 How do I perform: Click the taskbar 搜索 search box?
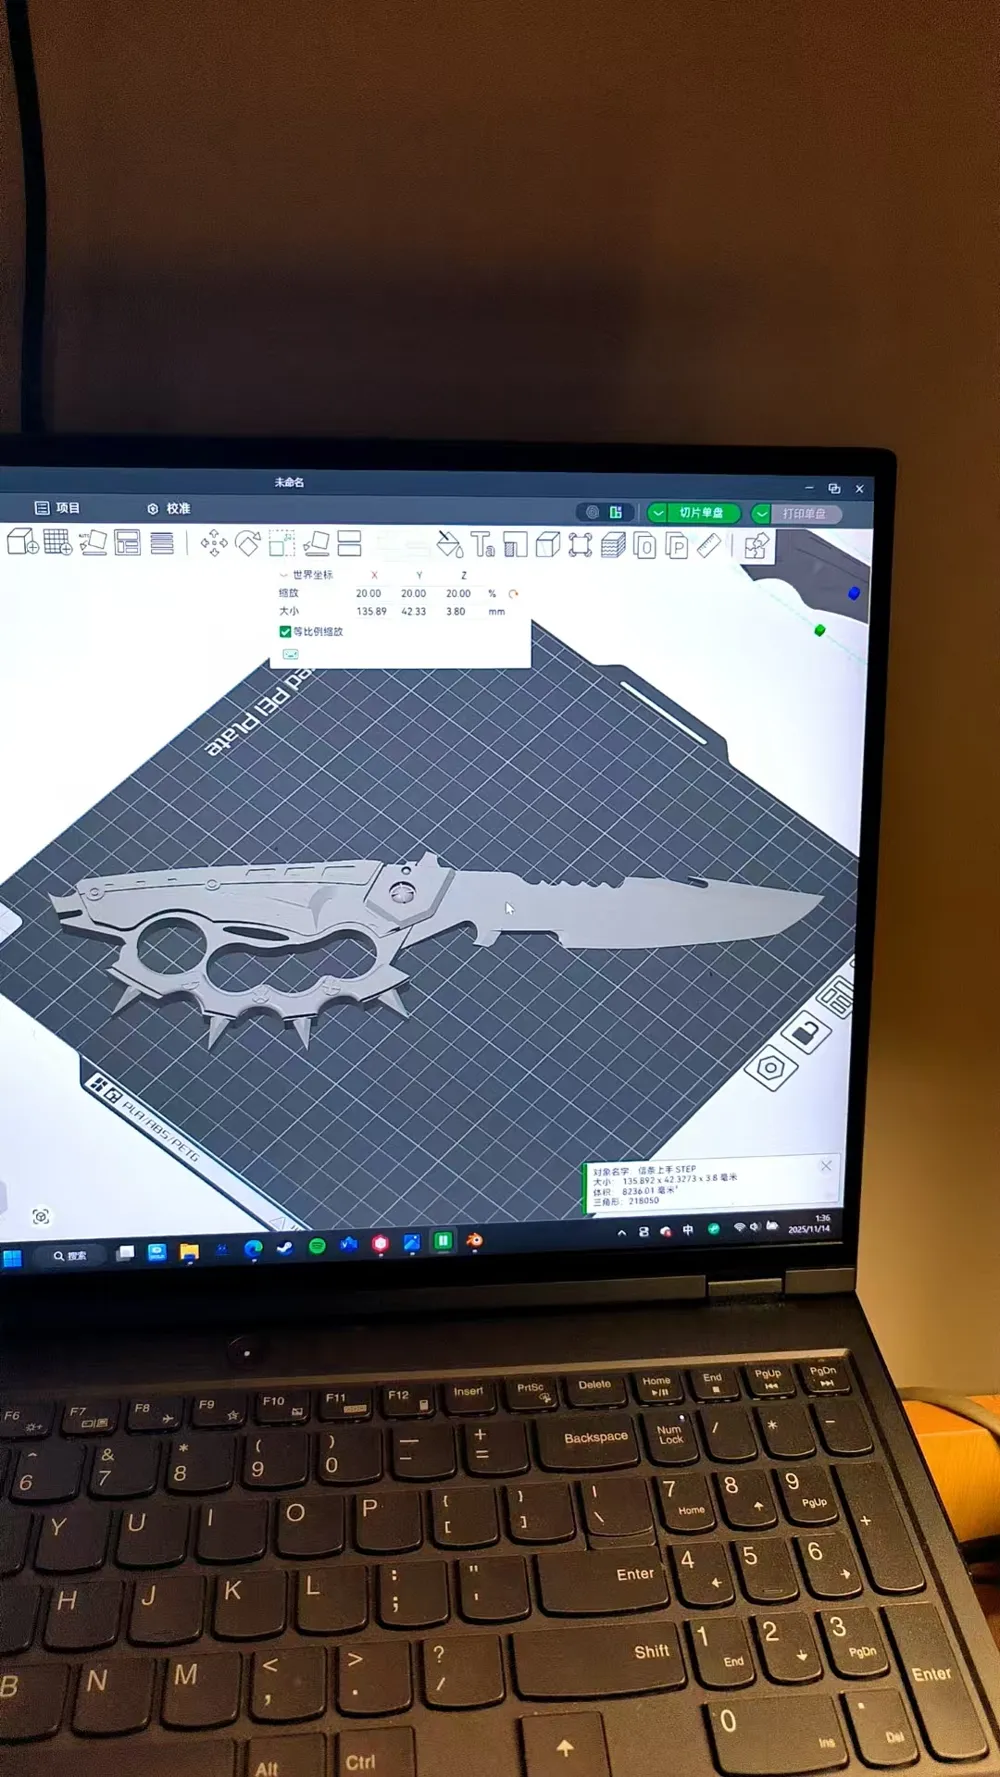click(x=70, y=1256)
